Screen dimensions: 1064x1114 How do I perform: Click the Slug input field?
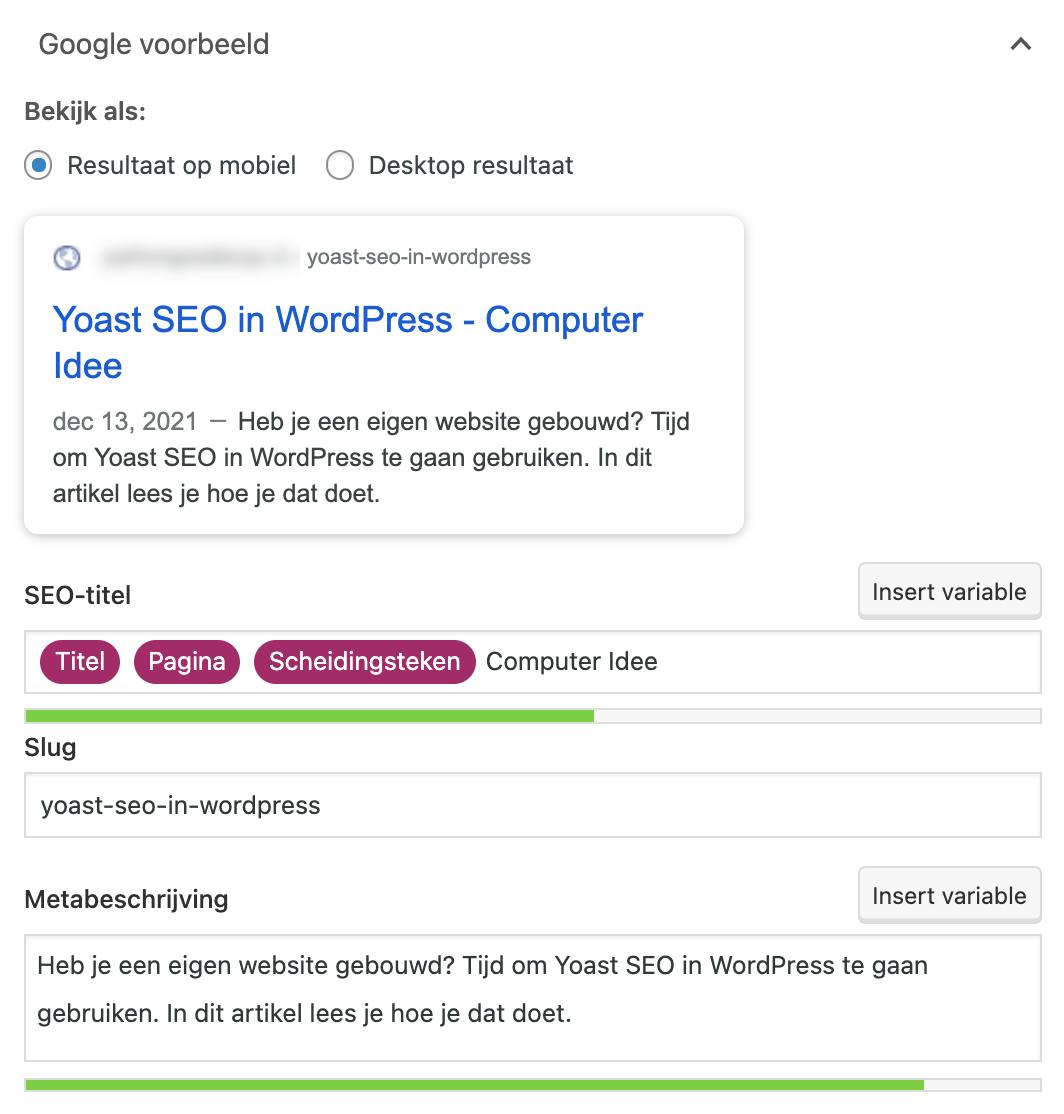coord(532,806)
